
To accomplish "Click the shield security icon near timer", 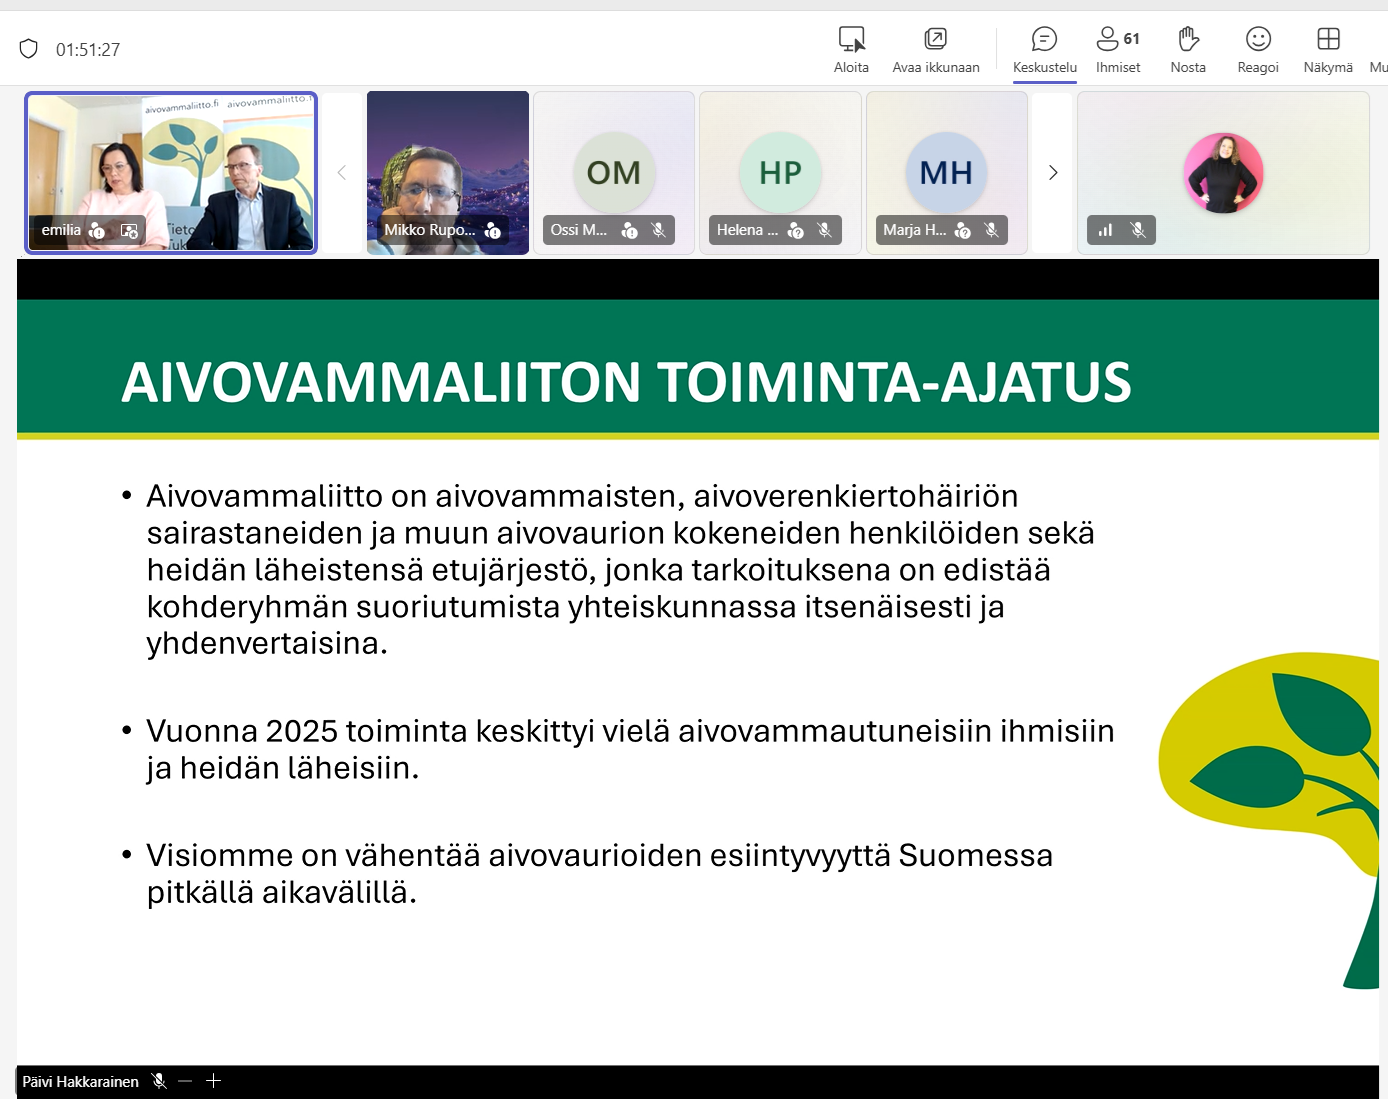I will [x=29, y=49].
